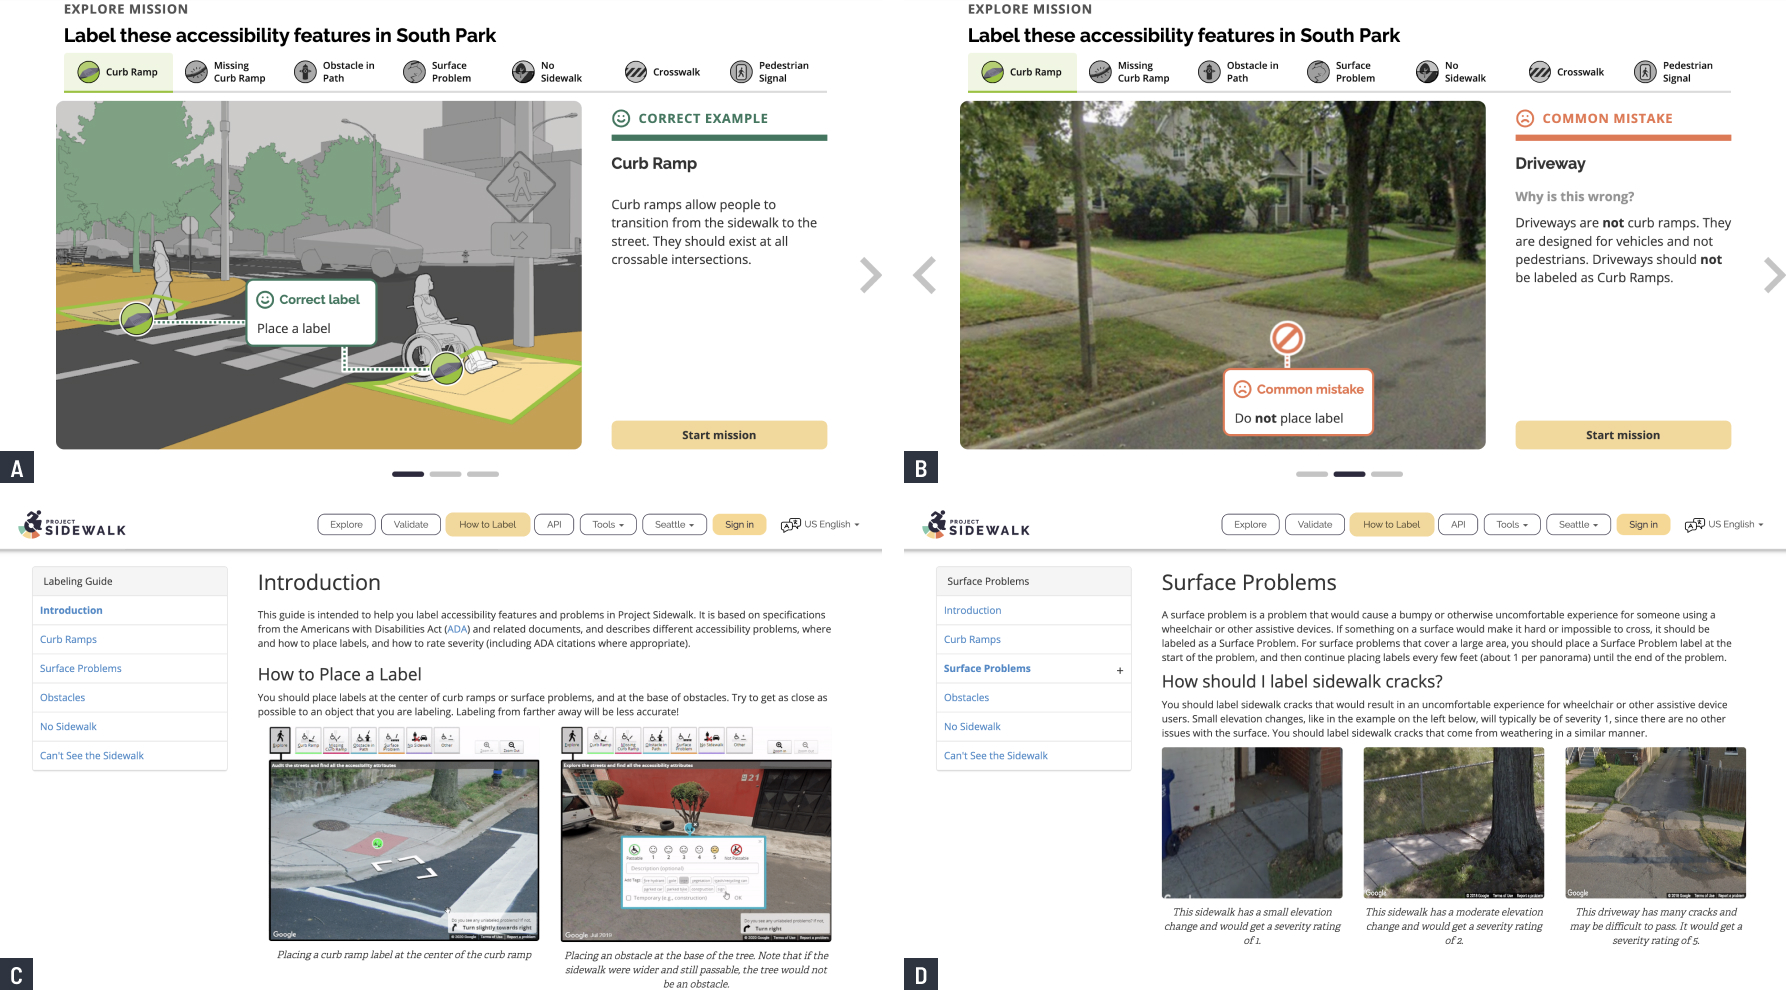Click Validate in the Introduction page navbar
The height and width of the screenshot is (990, 1786).
(x=411, y=525)
